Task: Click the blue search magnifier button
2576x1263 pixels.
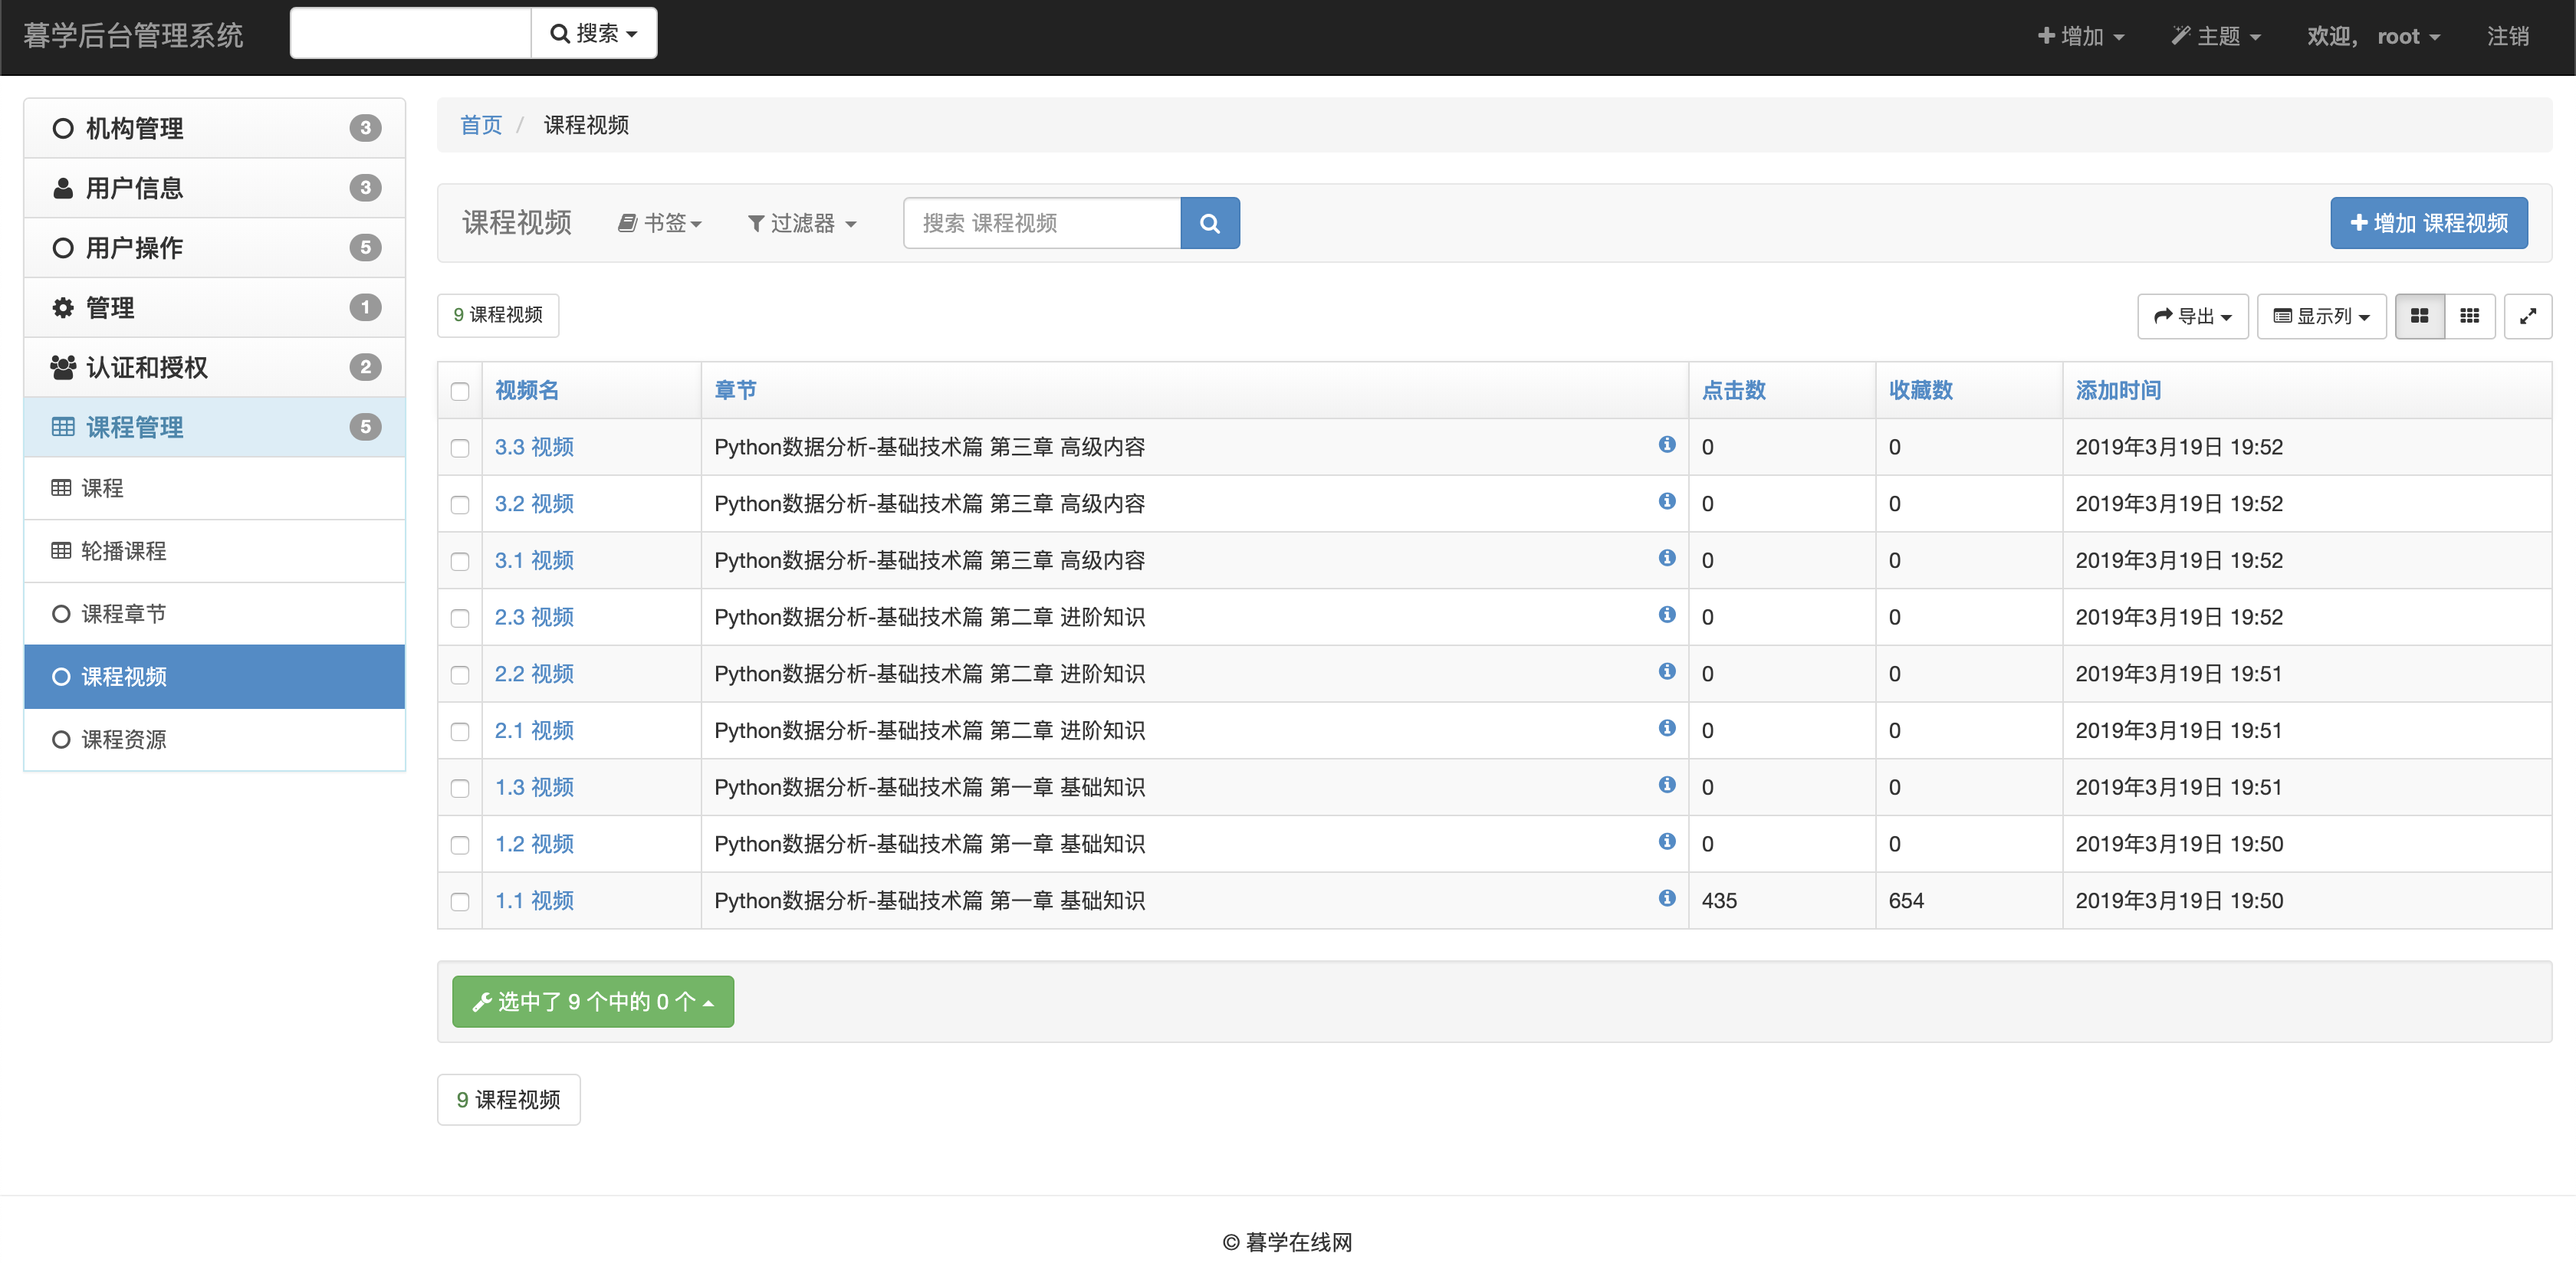Action: click(x=1209, y=223)
